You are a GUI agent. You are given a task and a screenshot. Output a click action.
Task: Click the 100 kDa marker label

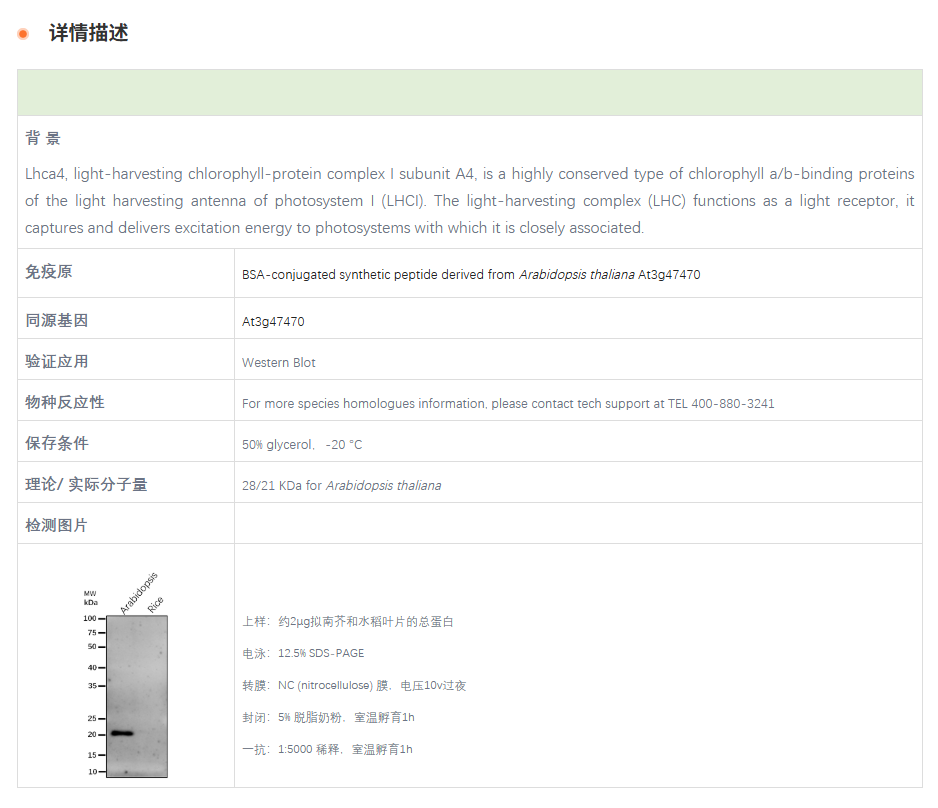pos(89,618)
